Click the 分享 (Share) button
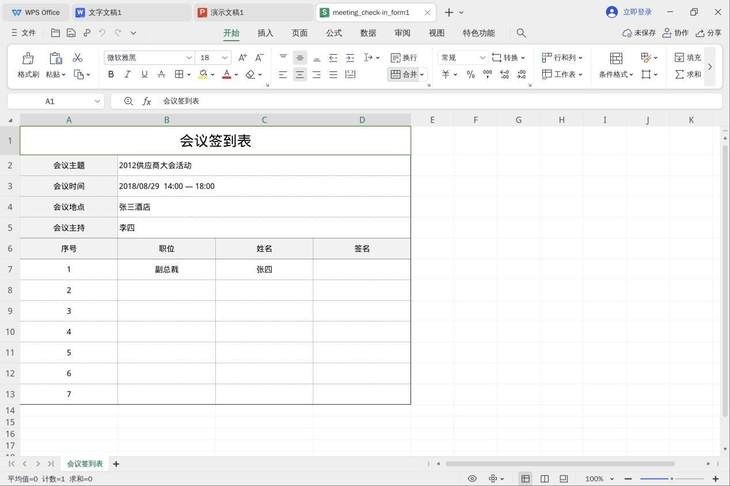This screenshot has width=730, height=486. point(707,33)
